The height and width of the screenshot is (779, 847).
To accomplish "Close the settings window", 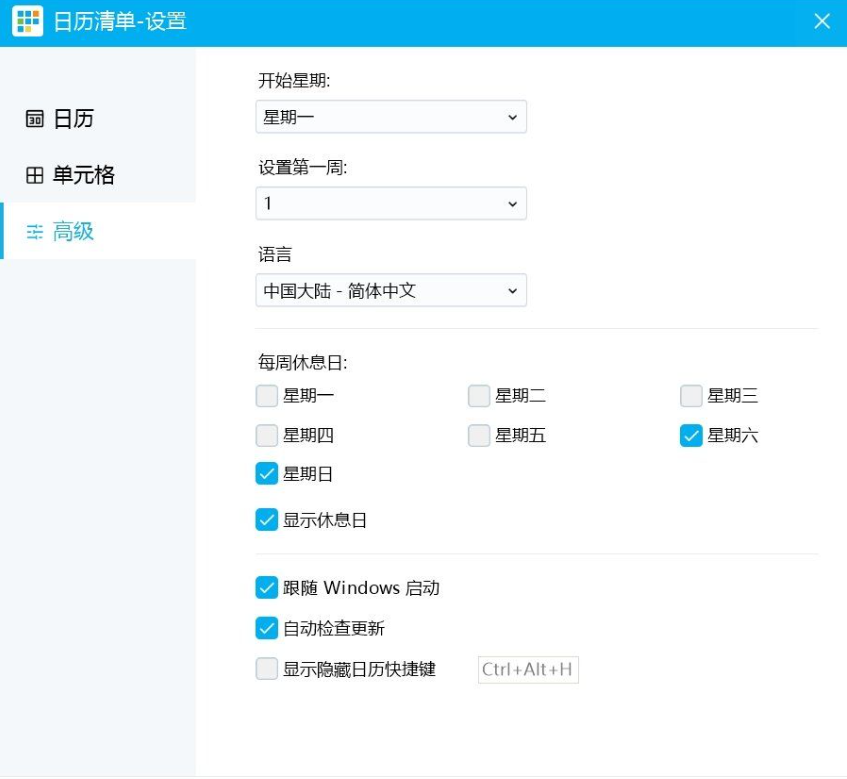I will pyautogui.click(x=822, y=21).
